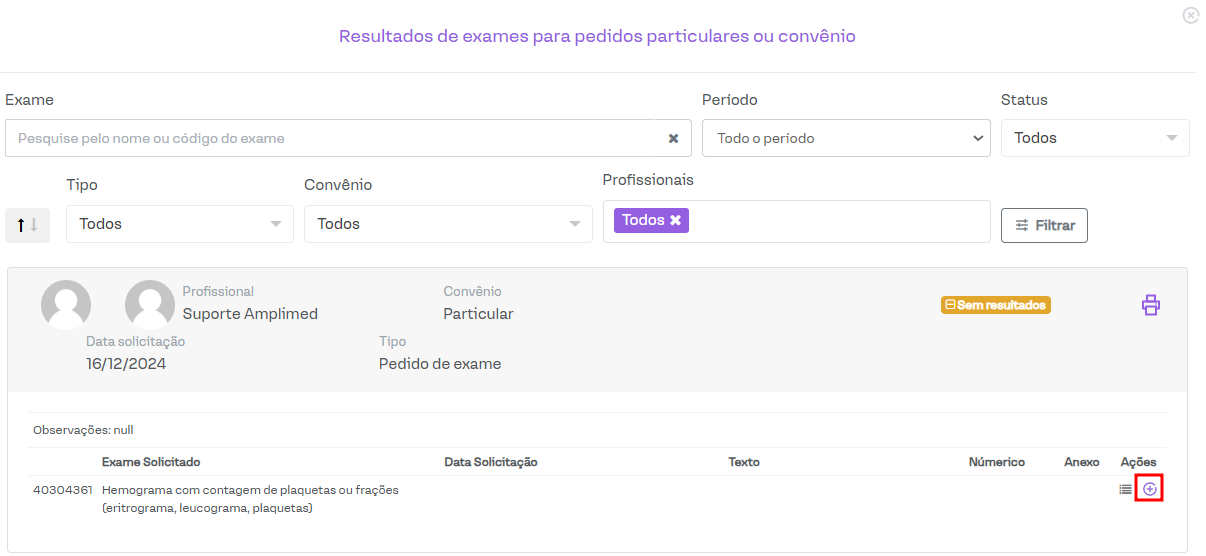Click the Exame Solicitado column header

pyautogui.click(x=151, y=462)
